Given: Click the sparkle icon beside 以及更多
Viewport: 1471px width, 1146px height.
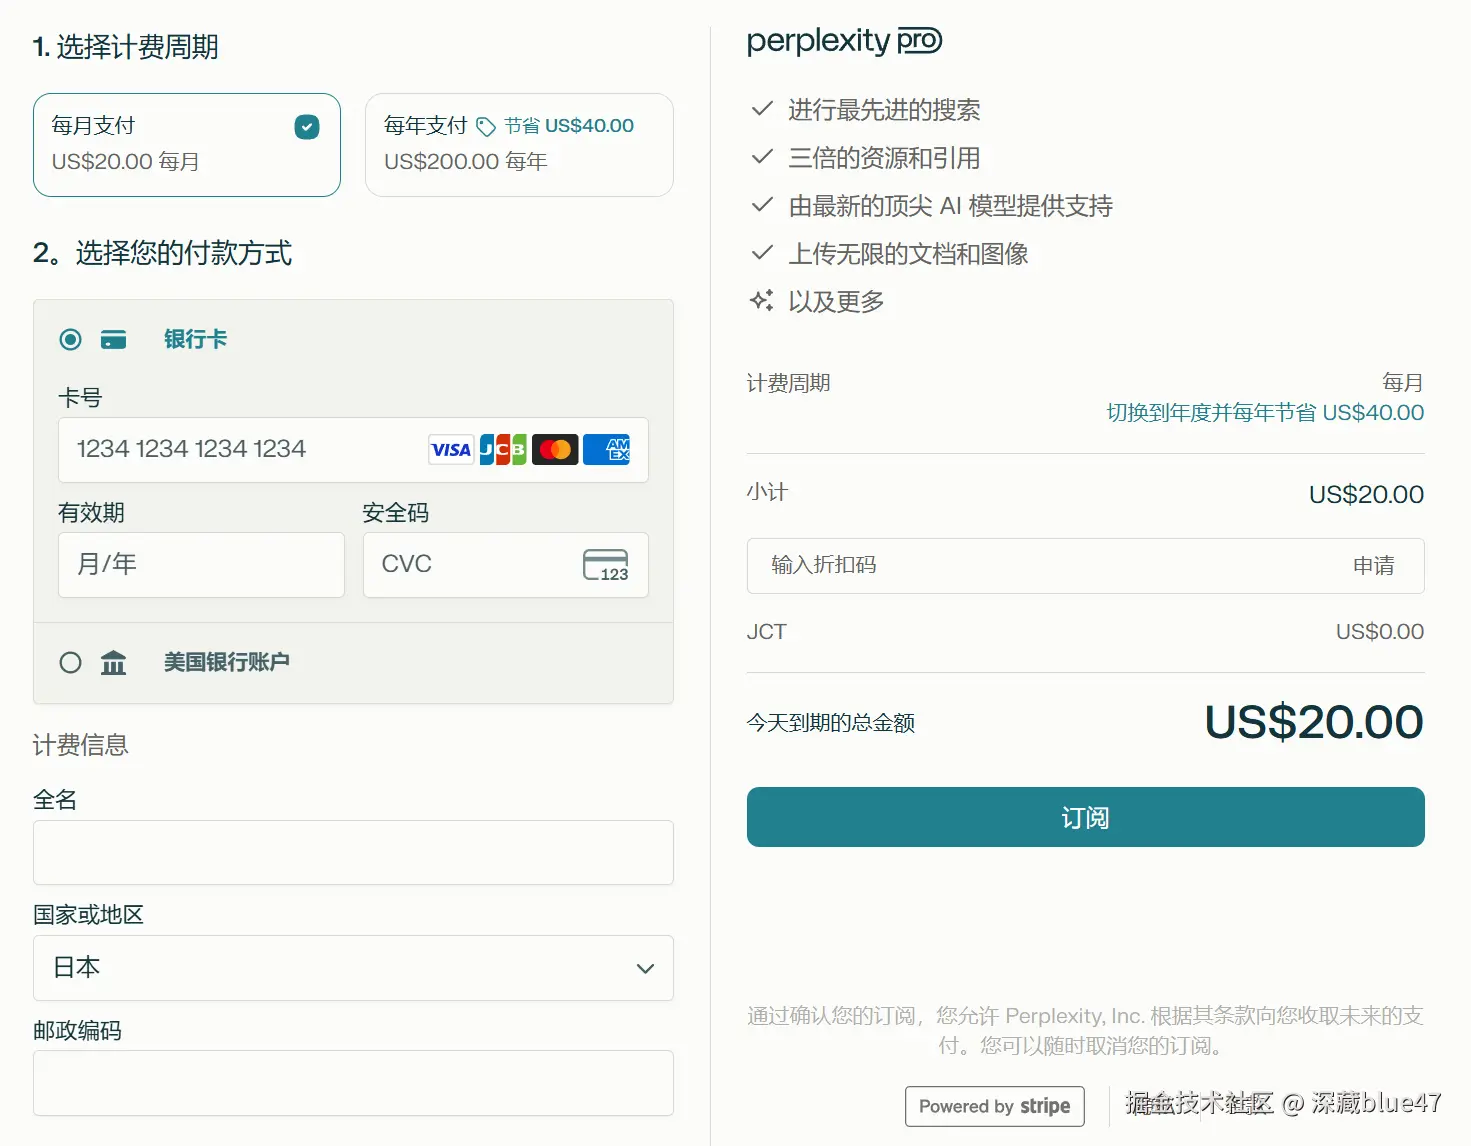Looking at the screenshot, I should click(762, 300).
